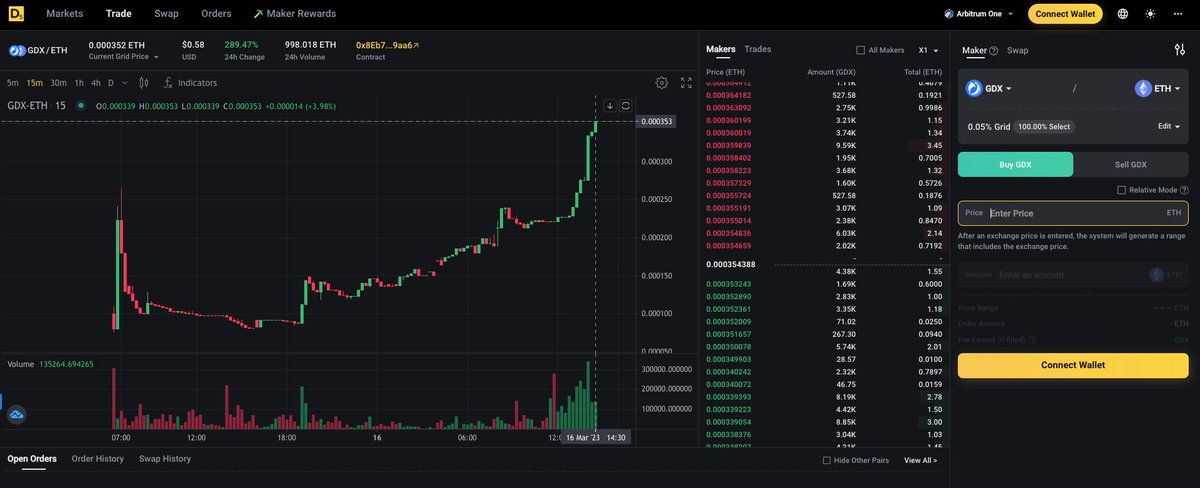This screenshot has width=1200, height=488.
Task: Click Relative Mode help question mark
Action: [x=1184, y=190]
